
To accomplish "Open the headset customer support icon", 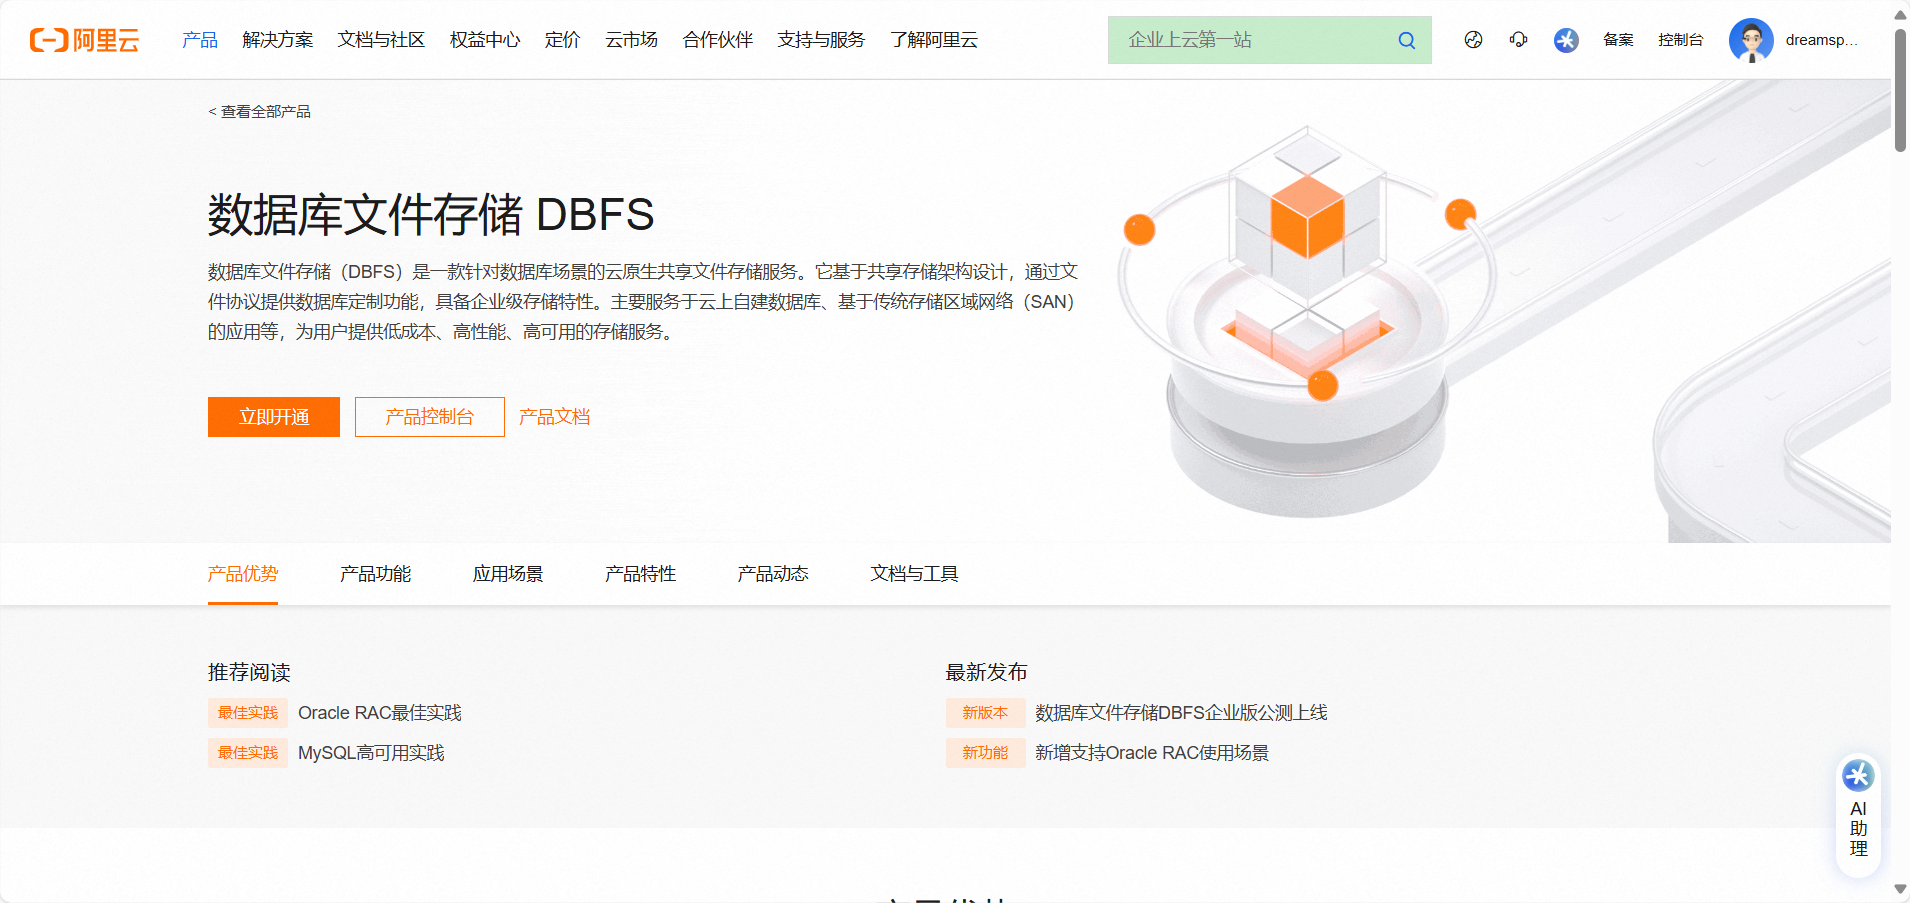I will click(x=1518, y=40).
